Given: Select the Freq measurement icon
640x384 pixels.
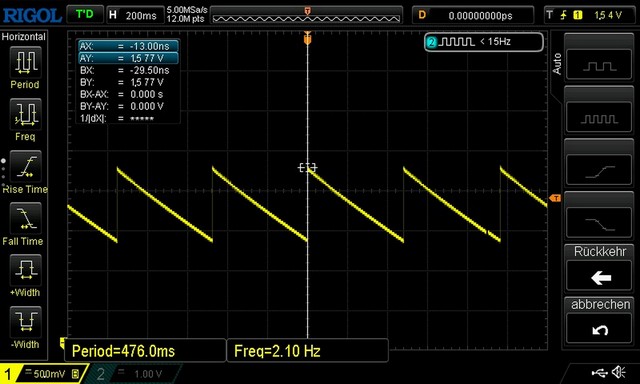Looking at the screenshot, I should [25, 114].
